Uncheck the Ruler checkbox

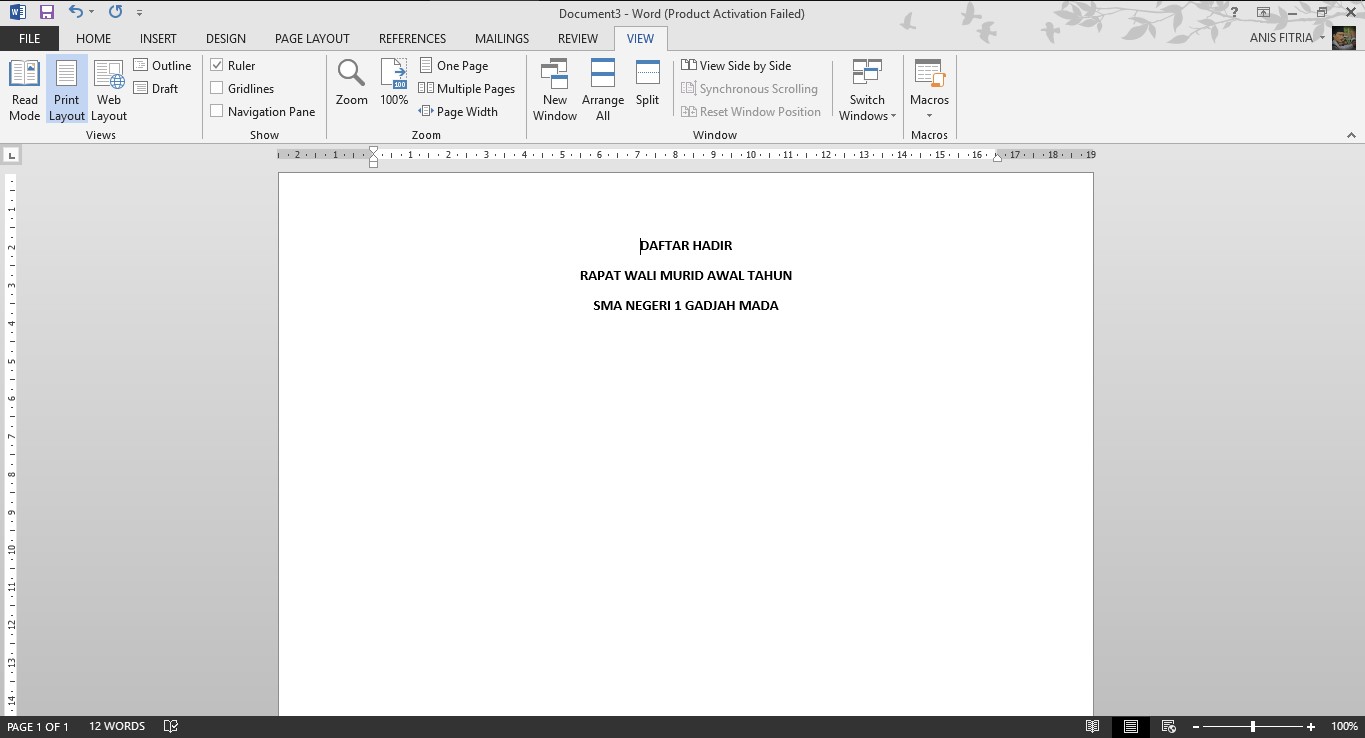pos(217,65)
